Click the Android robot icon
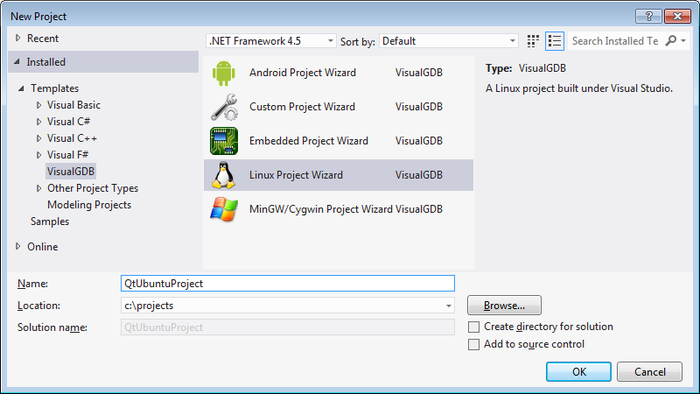The width and height of the screenshot is (700, 394). click(224, 73)
